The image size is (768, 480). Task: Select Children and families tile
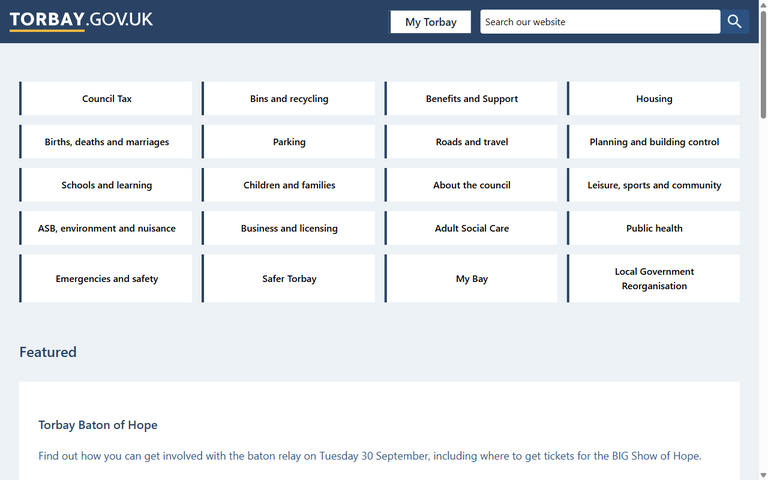point(289,185)
